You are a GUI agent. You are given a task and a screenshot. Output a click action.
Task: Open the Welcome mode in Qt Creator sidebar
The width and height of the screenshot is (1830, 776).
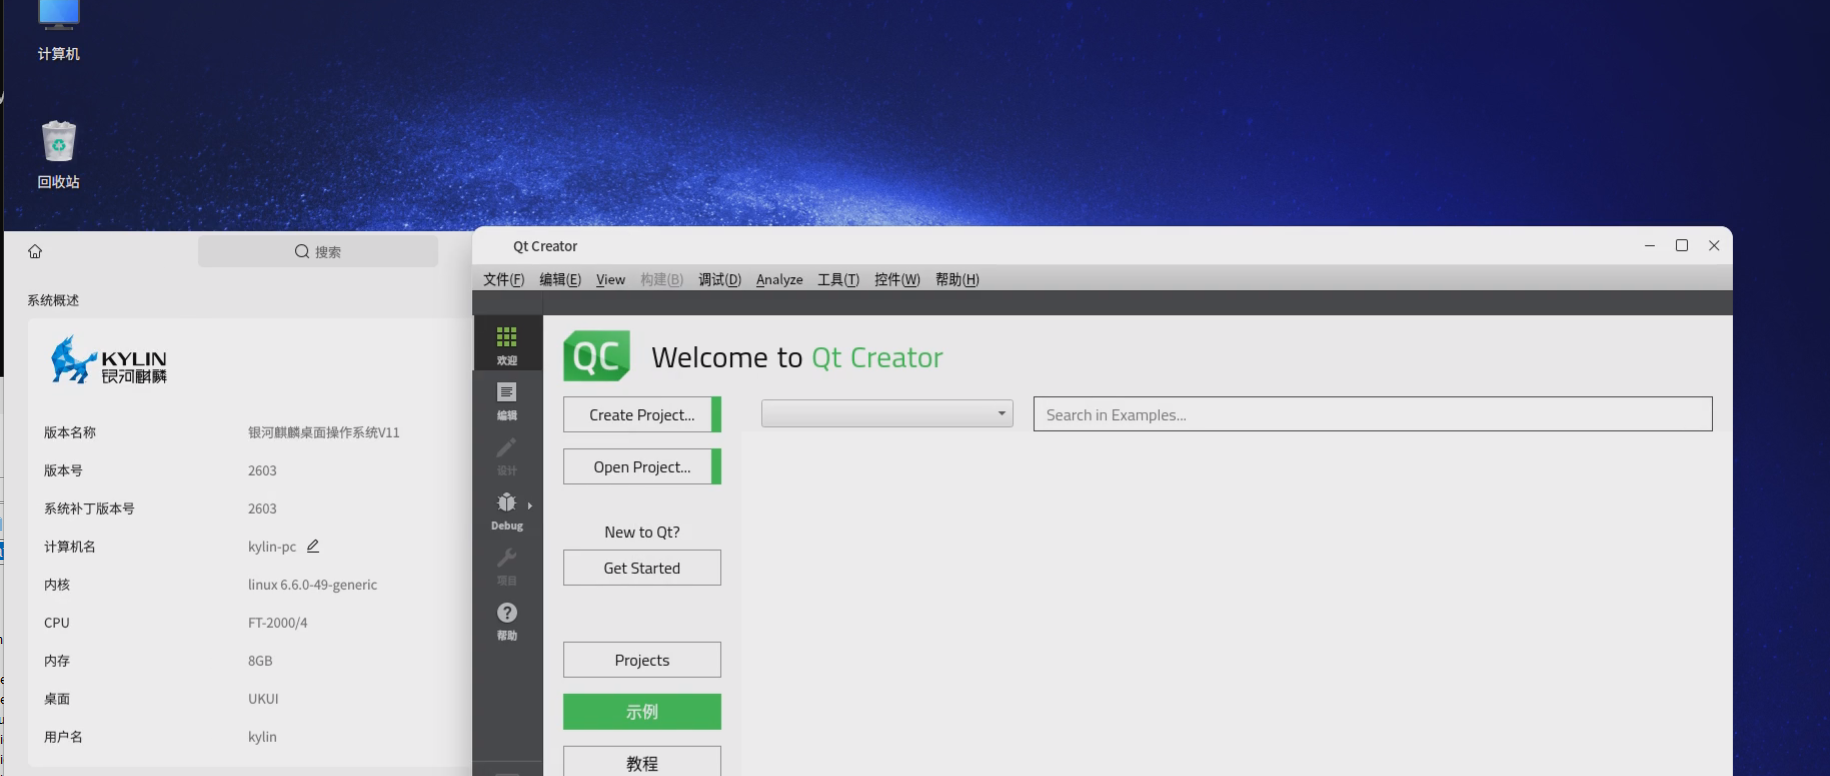(507, 344)
